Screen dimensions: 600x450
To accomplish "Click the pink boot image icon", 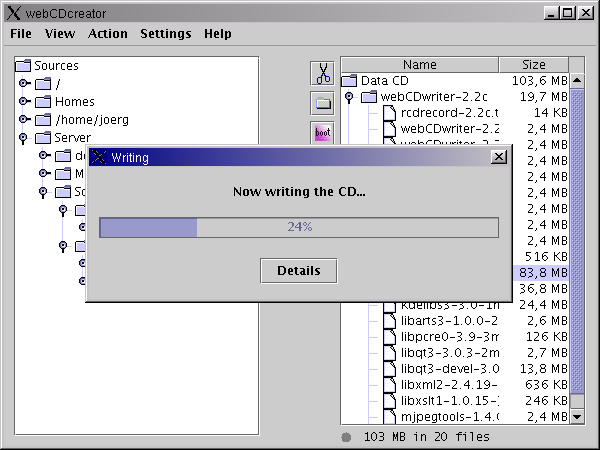I will (x=322, y=132).
